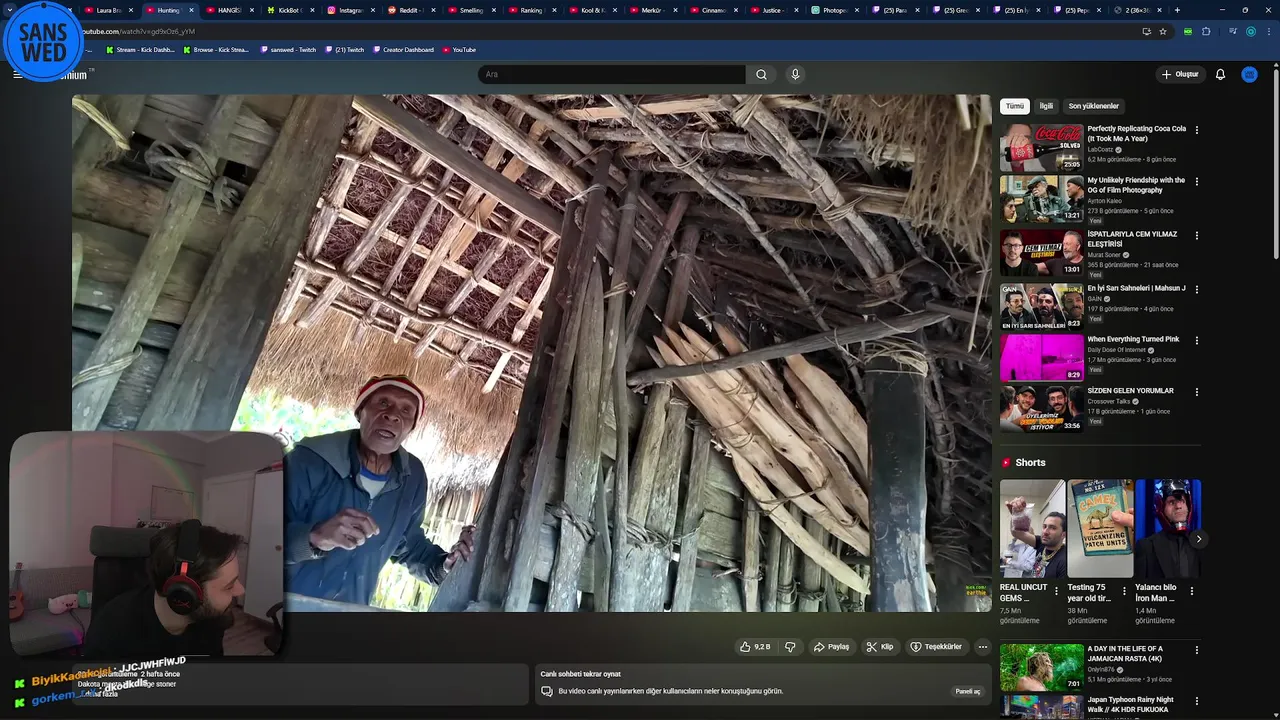Create a clip with Klip button
The image size is (1280, 720).
click(880, 647)
